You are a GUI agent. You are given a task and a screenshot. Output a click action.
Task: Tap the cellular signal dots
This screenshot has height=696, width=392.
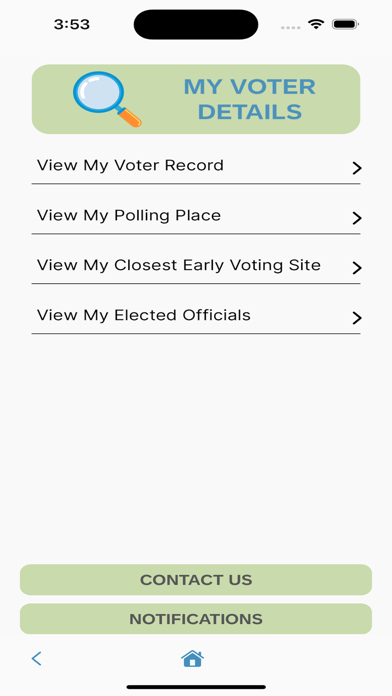(x=291, y=28)
